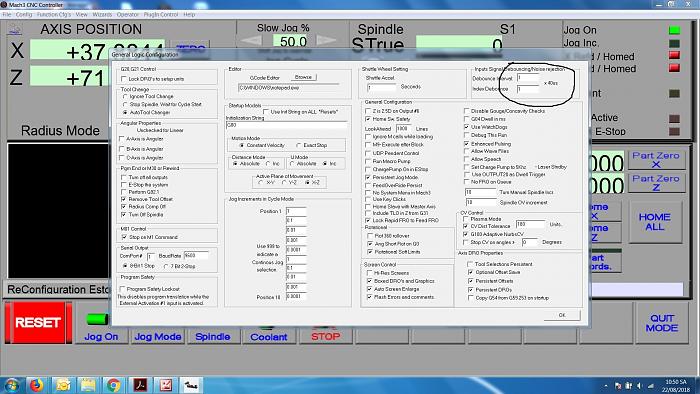Enable Program Safety Lockout checkbox
The height and width of the screenshot is (394, 700).
[123, 289]
